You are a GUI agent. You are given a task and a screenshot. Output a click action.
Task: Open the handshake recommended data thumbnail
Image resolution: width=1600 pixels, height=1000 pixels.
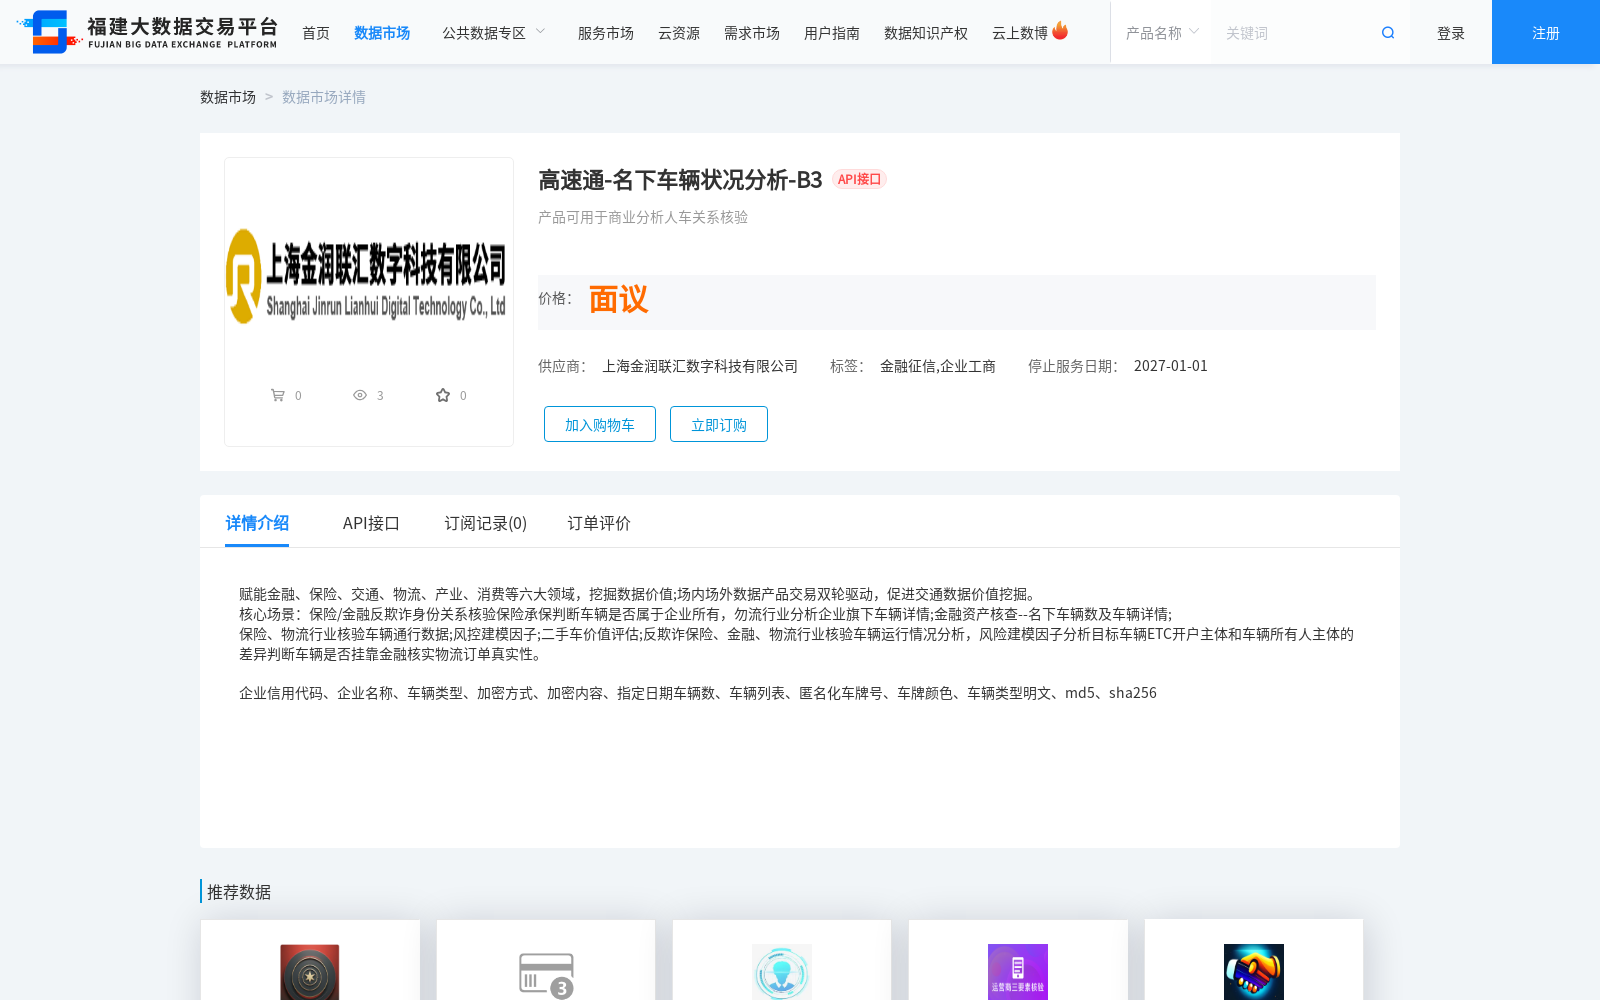[1254, 971]
